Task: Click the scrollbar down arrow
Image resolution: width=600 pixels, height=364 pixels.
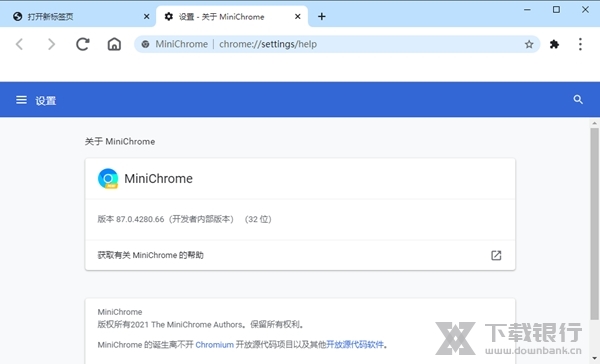Action: pos(594,359)
